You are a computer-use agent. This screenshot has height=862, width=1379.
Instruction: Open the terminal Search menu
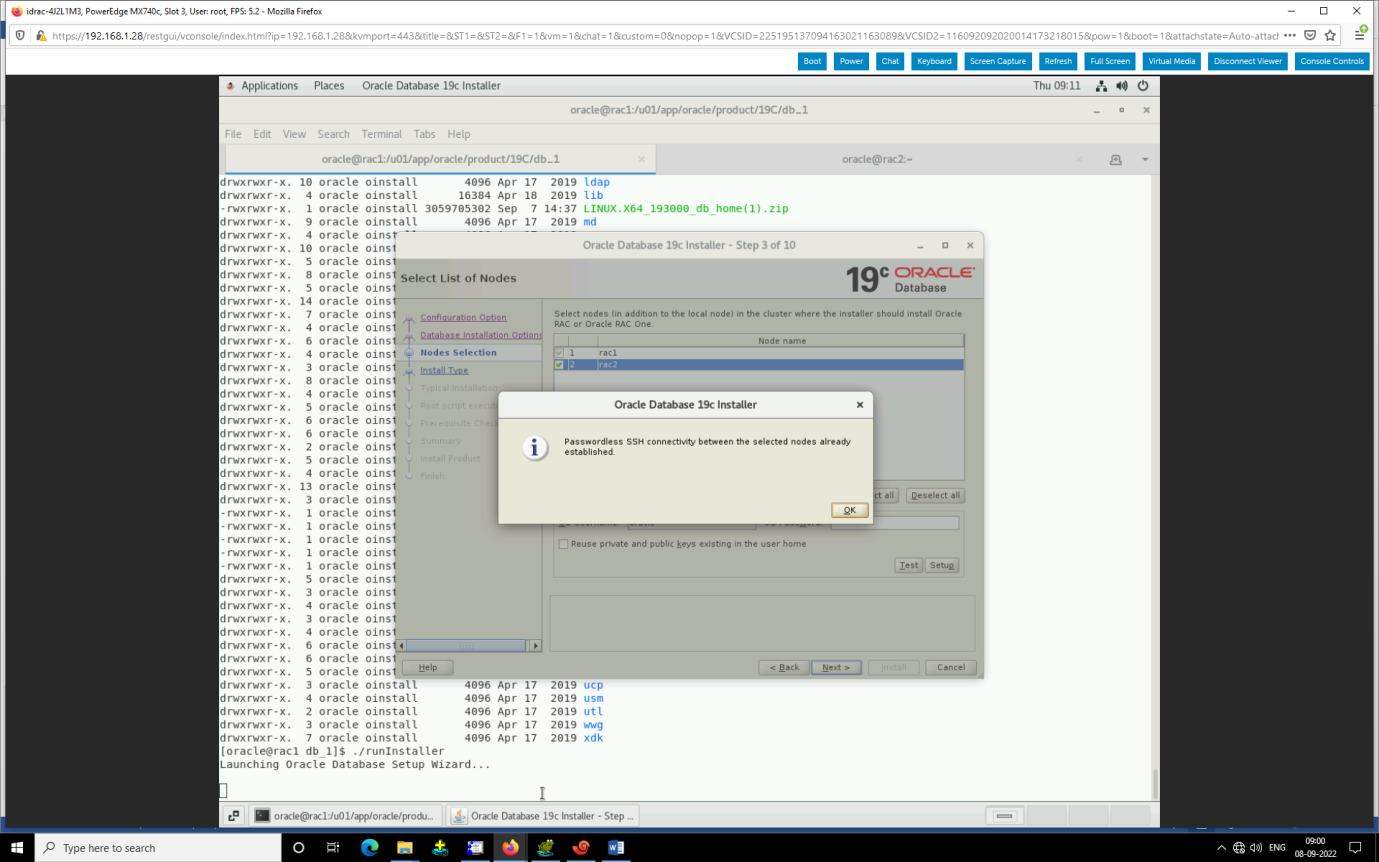[334, 134]
